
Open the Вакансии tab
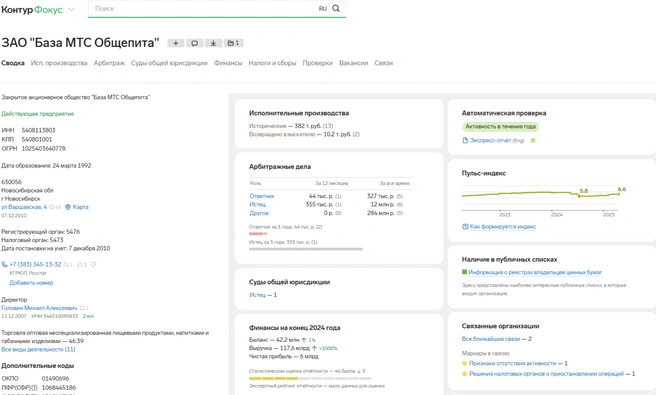(354, 63)
